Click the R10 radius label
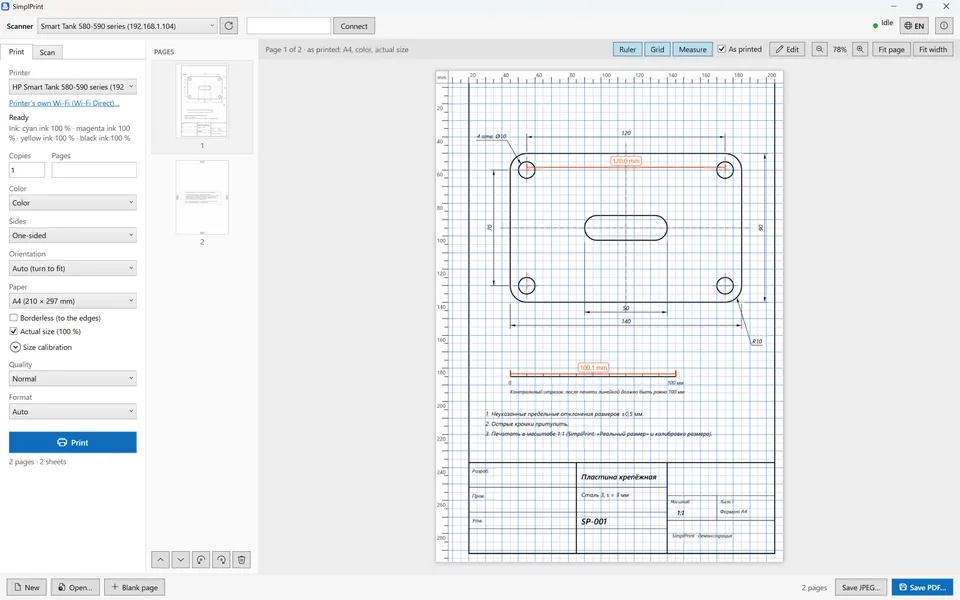The height and width of the screenshot is (600, 960). (x=757, y=342)
